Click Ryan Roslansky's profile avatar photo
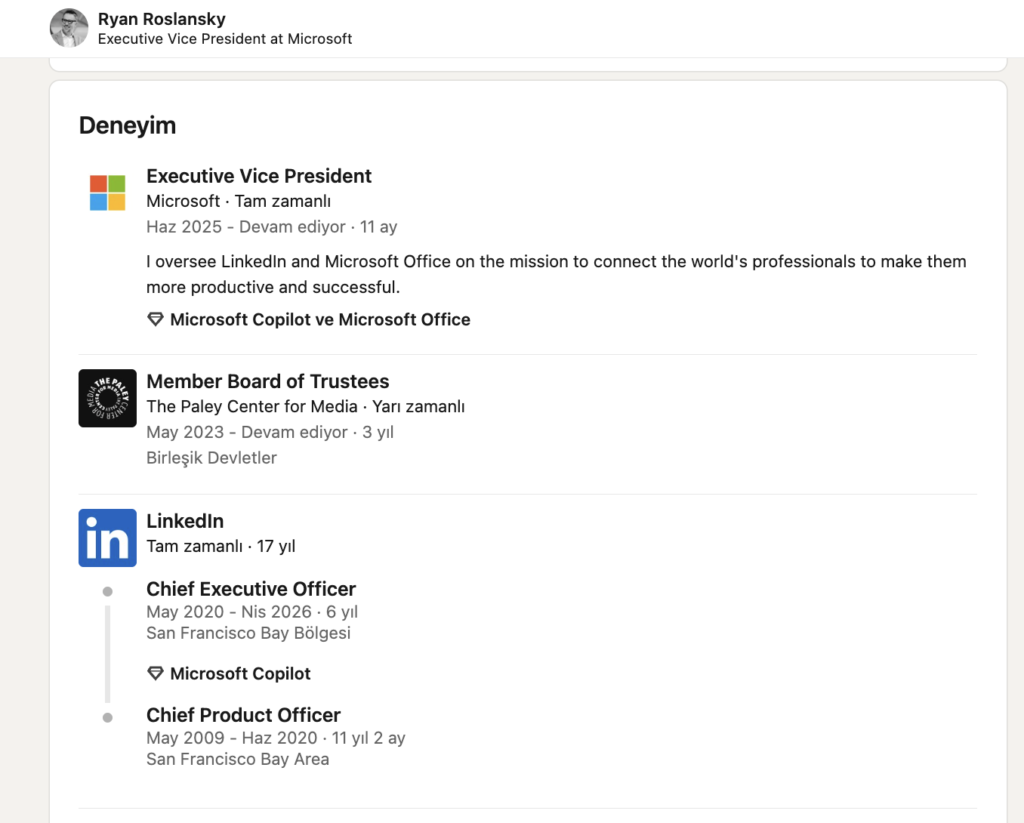The width and height of the screenshot is (1024, 823). tap(69, 28)
